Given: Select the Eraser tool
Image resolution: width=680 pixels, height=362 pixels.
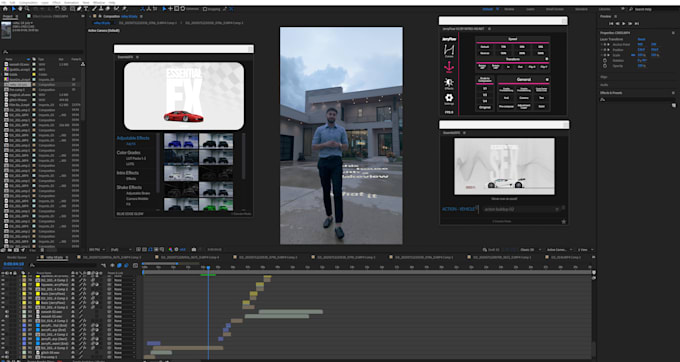Looking at the screenshot, I should click(x=108, y=9).
